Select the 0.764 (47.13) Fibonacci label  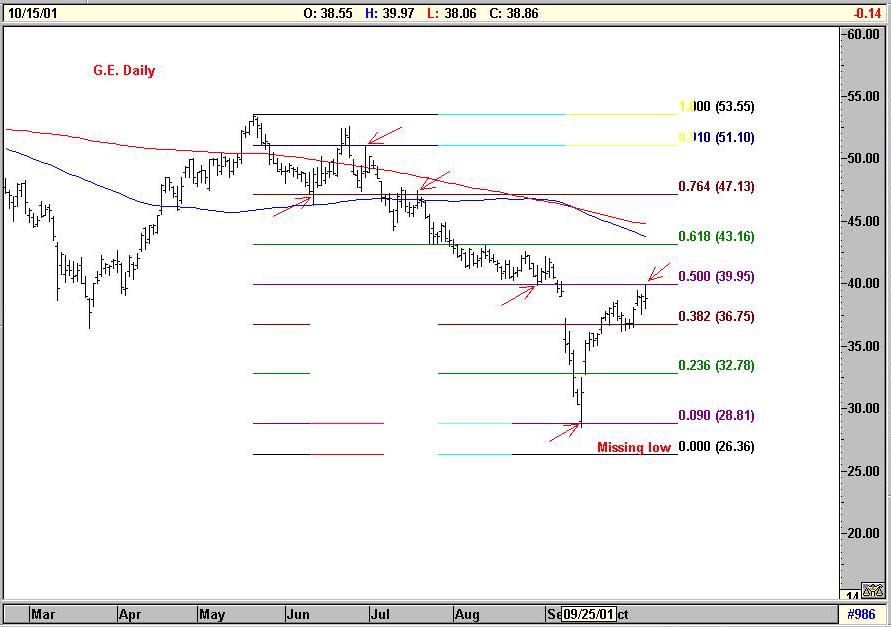click(717, 186)
